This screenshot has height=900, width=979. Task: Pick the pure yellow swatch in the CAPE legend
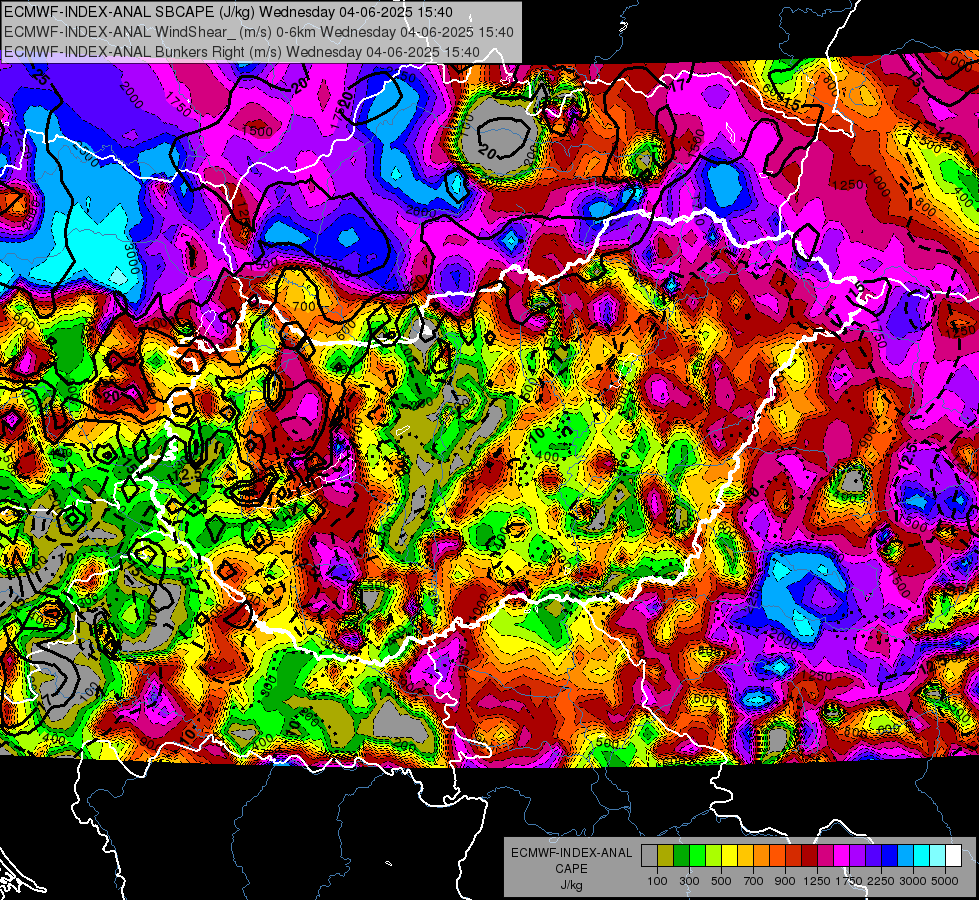(729, 855)
